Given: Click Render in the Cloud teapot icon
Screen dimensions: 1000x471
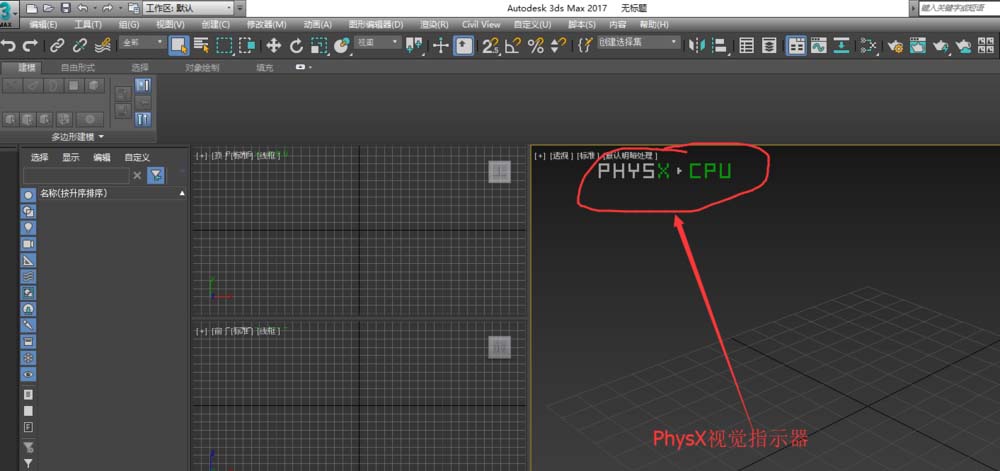Looking at the screenshot, I should point(964,45).
